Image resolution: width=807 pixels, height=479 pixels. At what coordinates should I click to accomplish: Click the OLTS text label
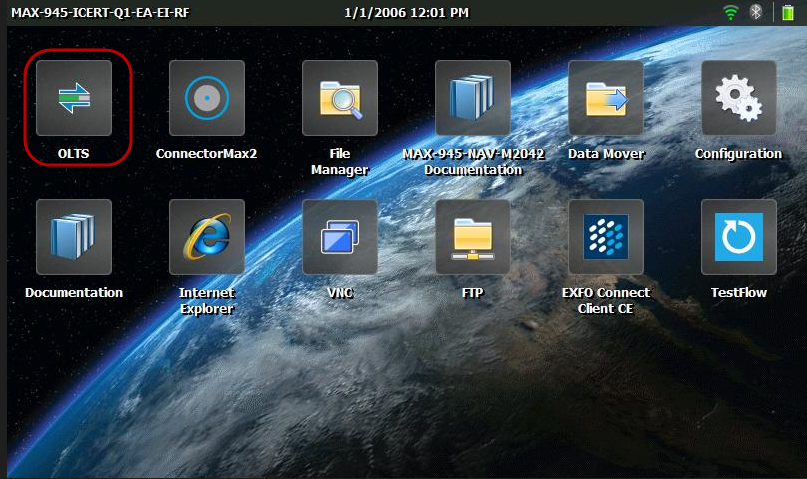click(74, 154)
